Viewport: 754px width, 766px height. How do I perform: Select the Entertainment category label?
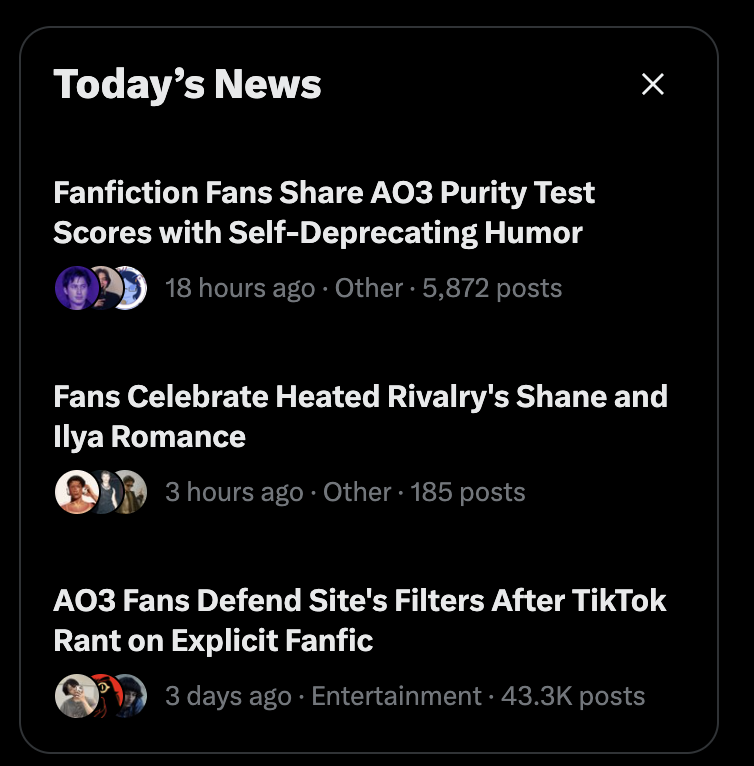[396, 696]
